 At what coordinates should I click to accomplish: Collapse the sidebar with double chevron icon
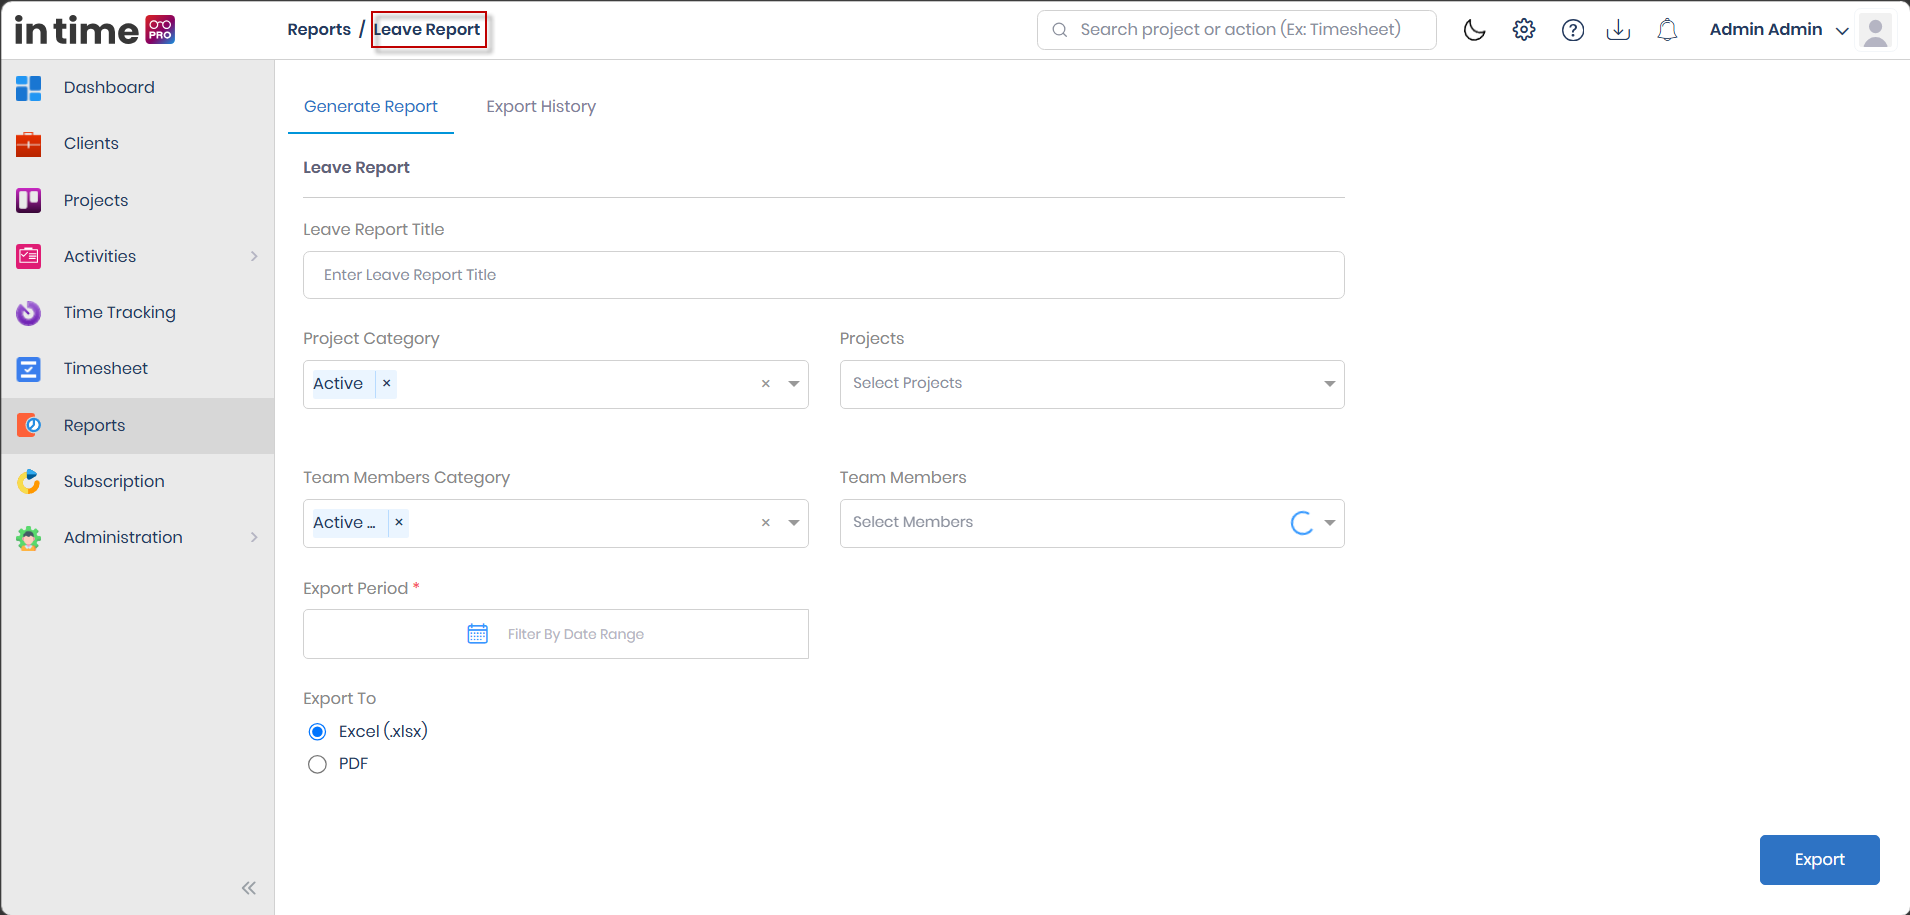[249, 888]
